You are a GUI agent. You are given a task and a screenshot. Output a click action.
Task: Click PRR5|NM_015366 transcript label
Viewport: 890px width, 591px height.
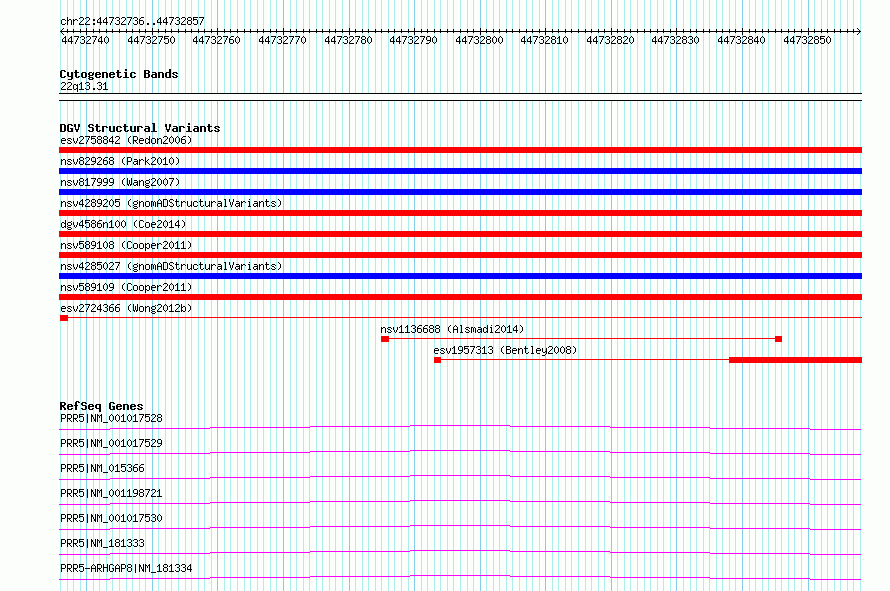tap(102, 468)
